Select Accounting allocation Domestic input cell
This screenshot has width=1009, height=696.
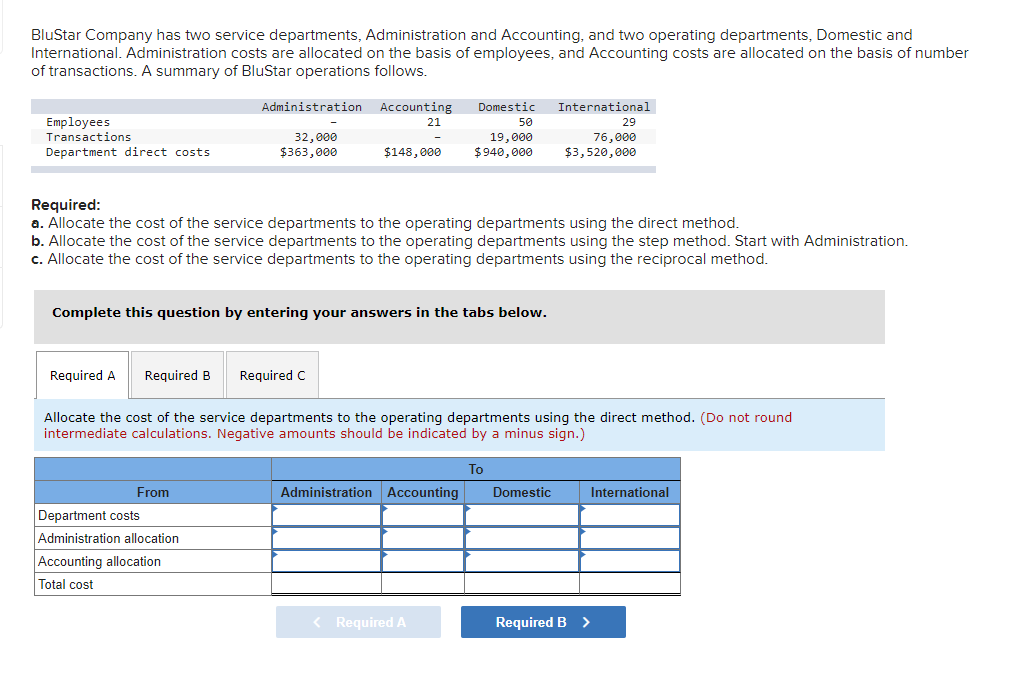pyautogui.click(x=522, y=562)
